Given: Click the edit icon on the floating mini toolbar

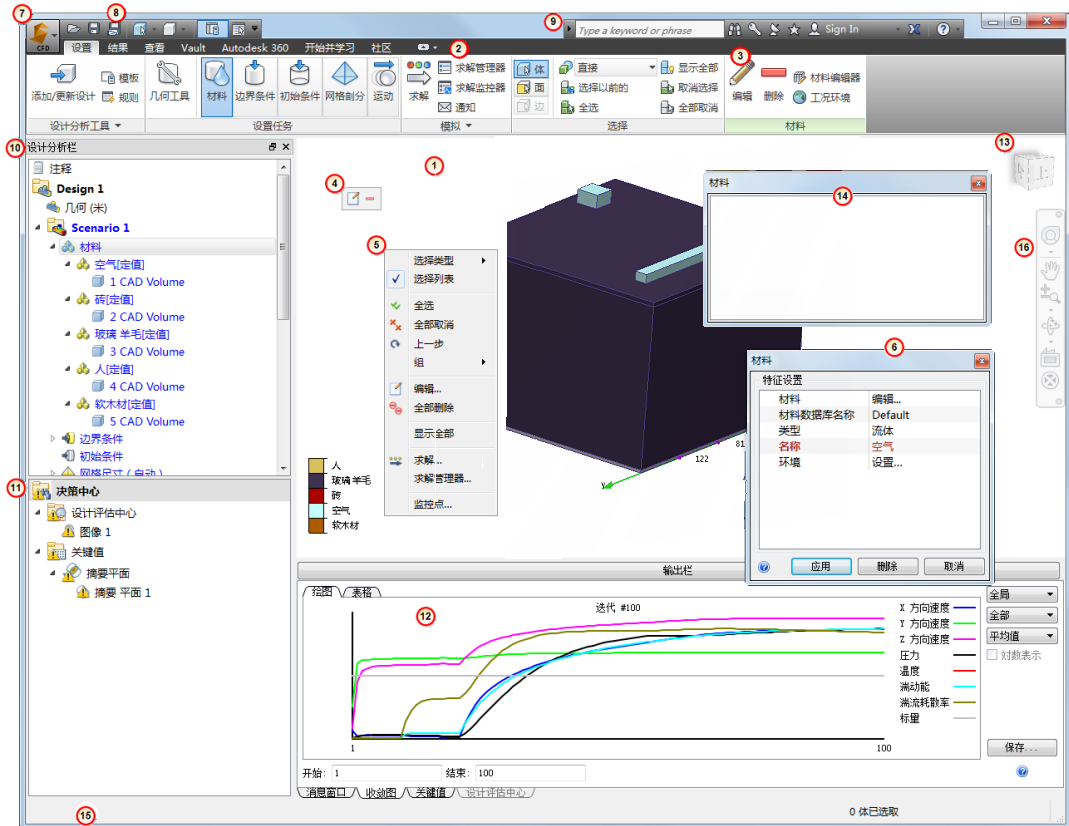Looking at the screenshot, I should (x=353, y=198).
